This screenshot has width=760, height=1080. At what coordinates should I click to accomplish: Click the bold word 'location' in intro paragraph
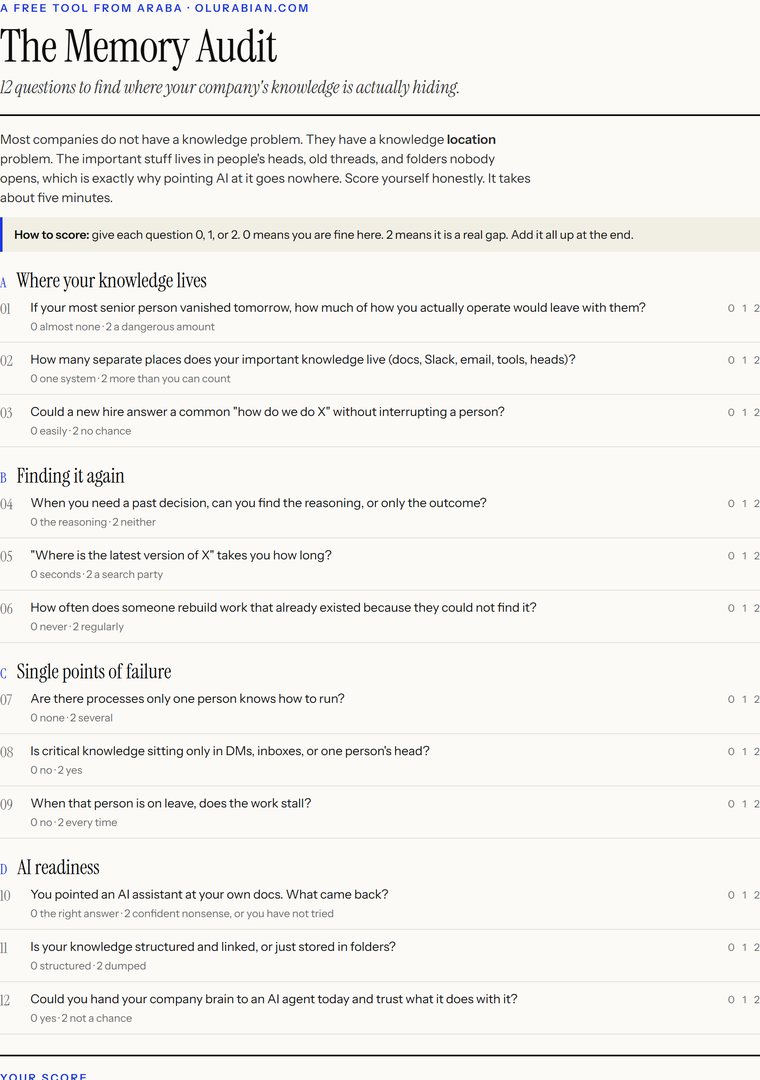pos(471,139)
